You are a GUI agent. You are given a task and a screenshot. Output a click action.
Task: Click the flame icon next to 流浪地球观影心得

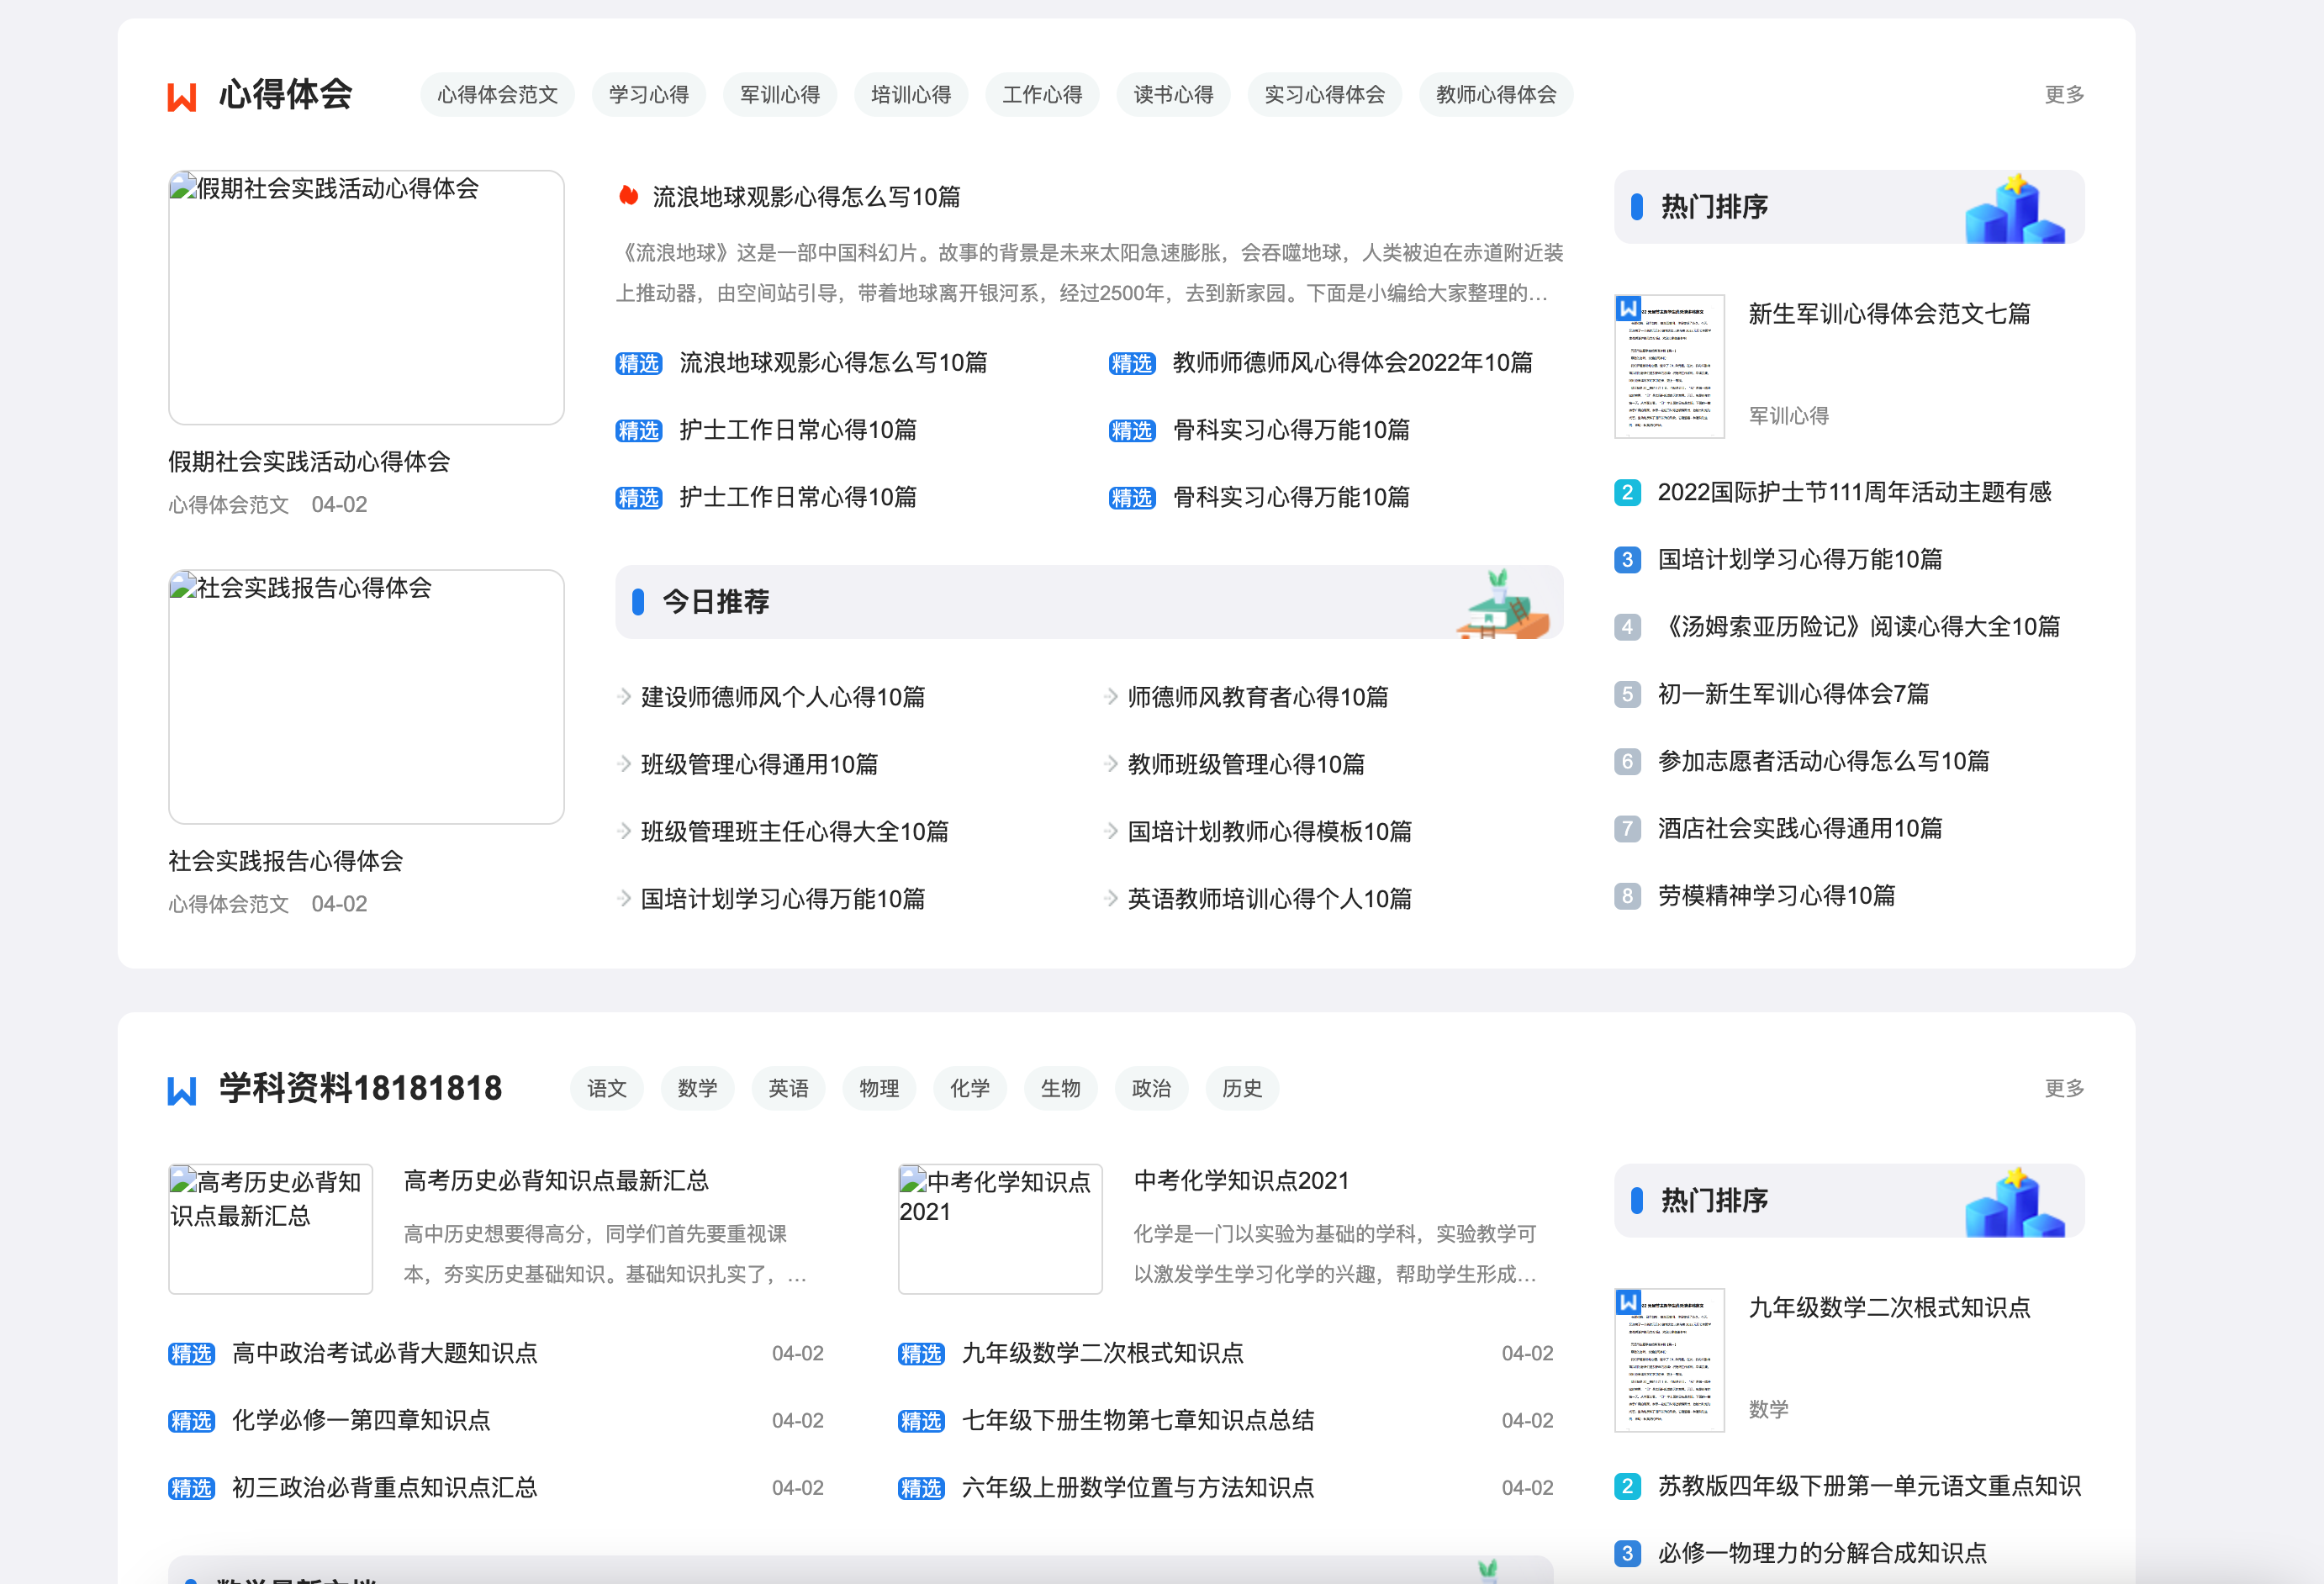pyautogui.click(x=628, y=195)
